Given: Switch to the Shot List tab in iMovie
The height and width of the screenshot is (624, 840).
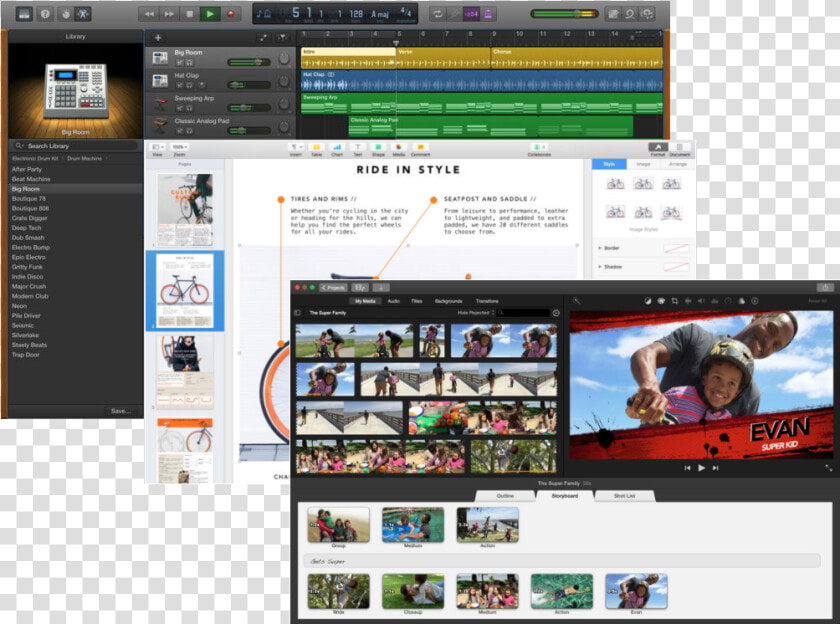Looking at the screenshot, I should pos(625,496).
